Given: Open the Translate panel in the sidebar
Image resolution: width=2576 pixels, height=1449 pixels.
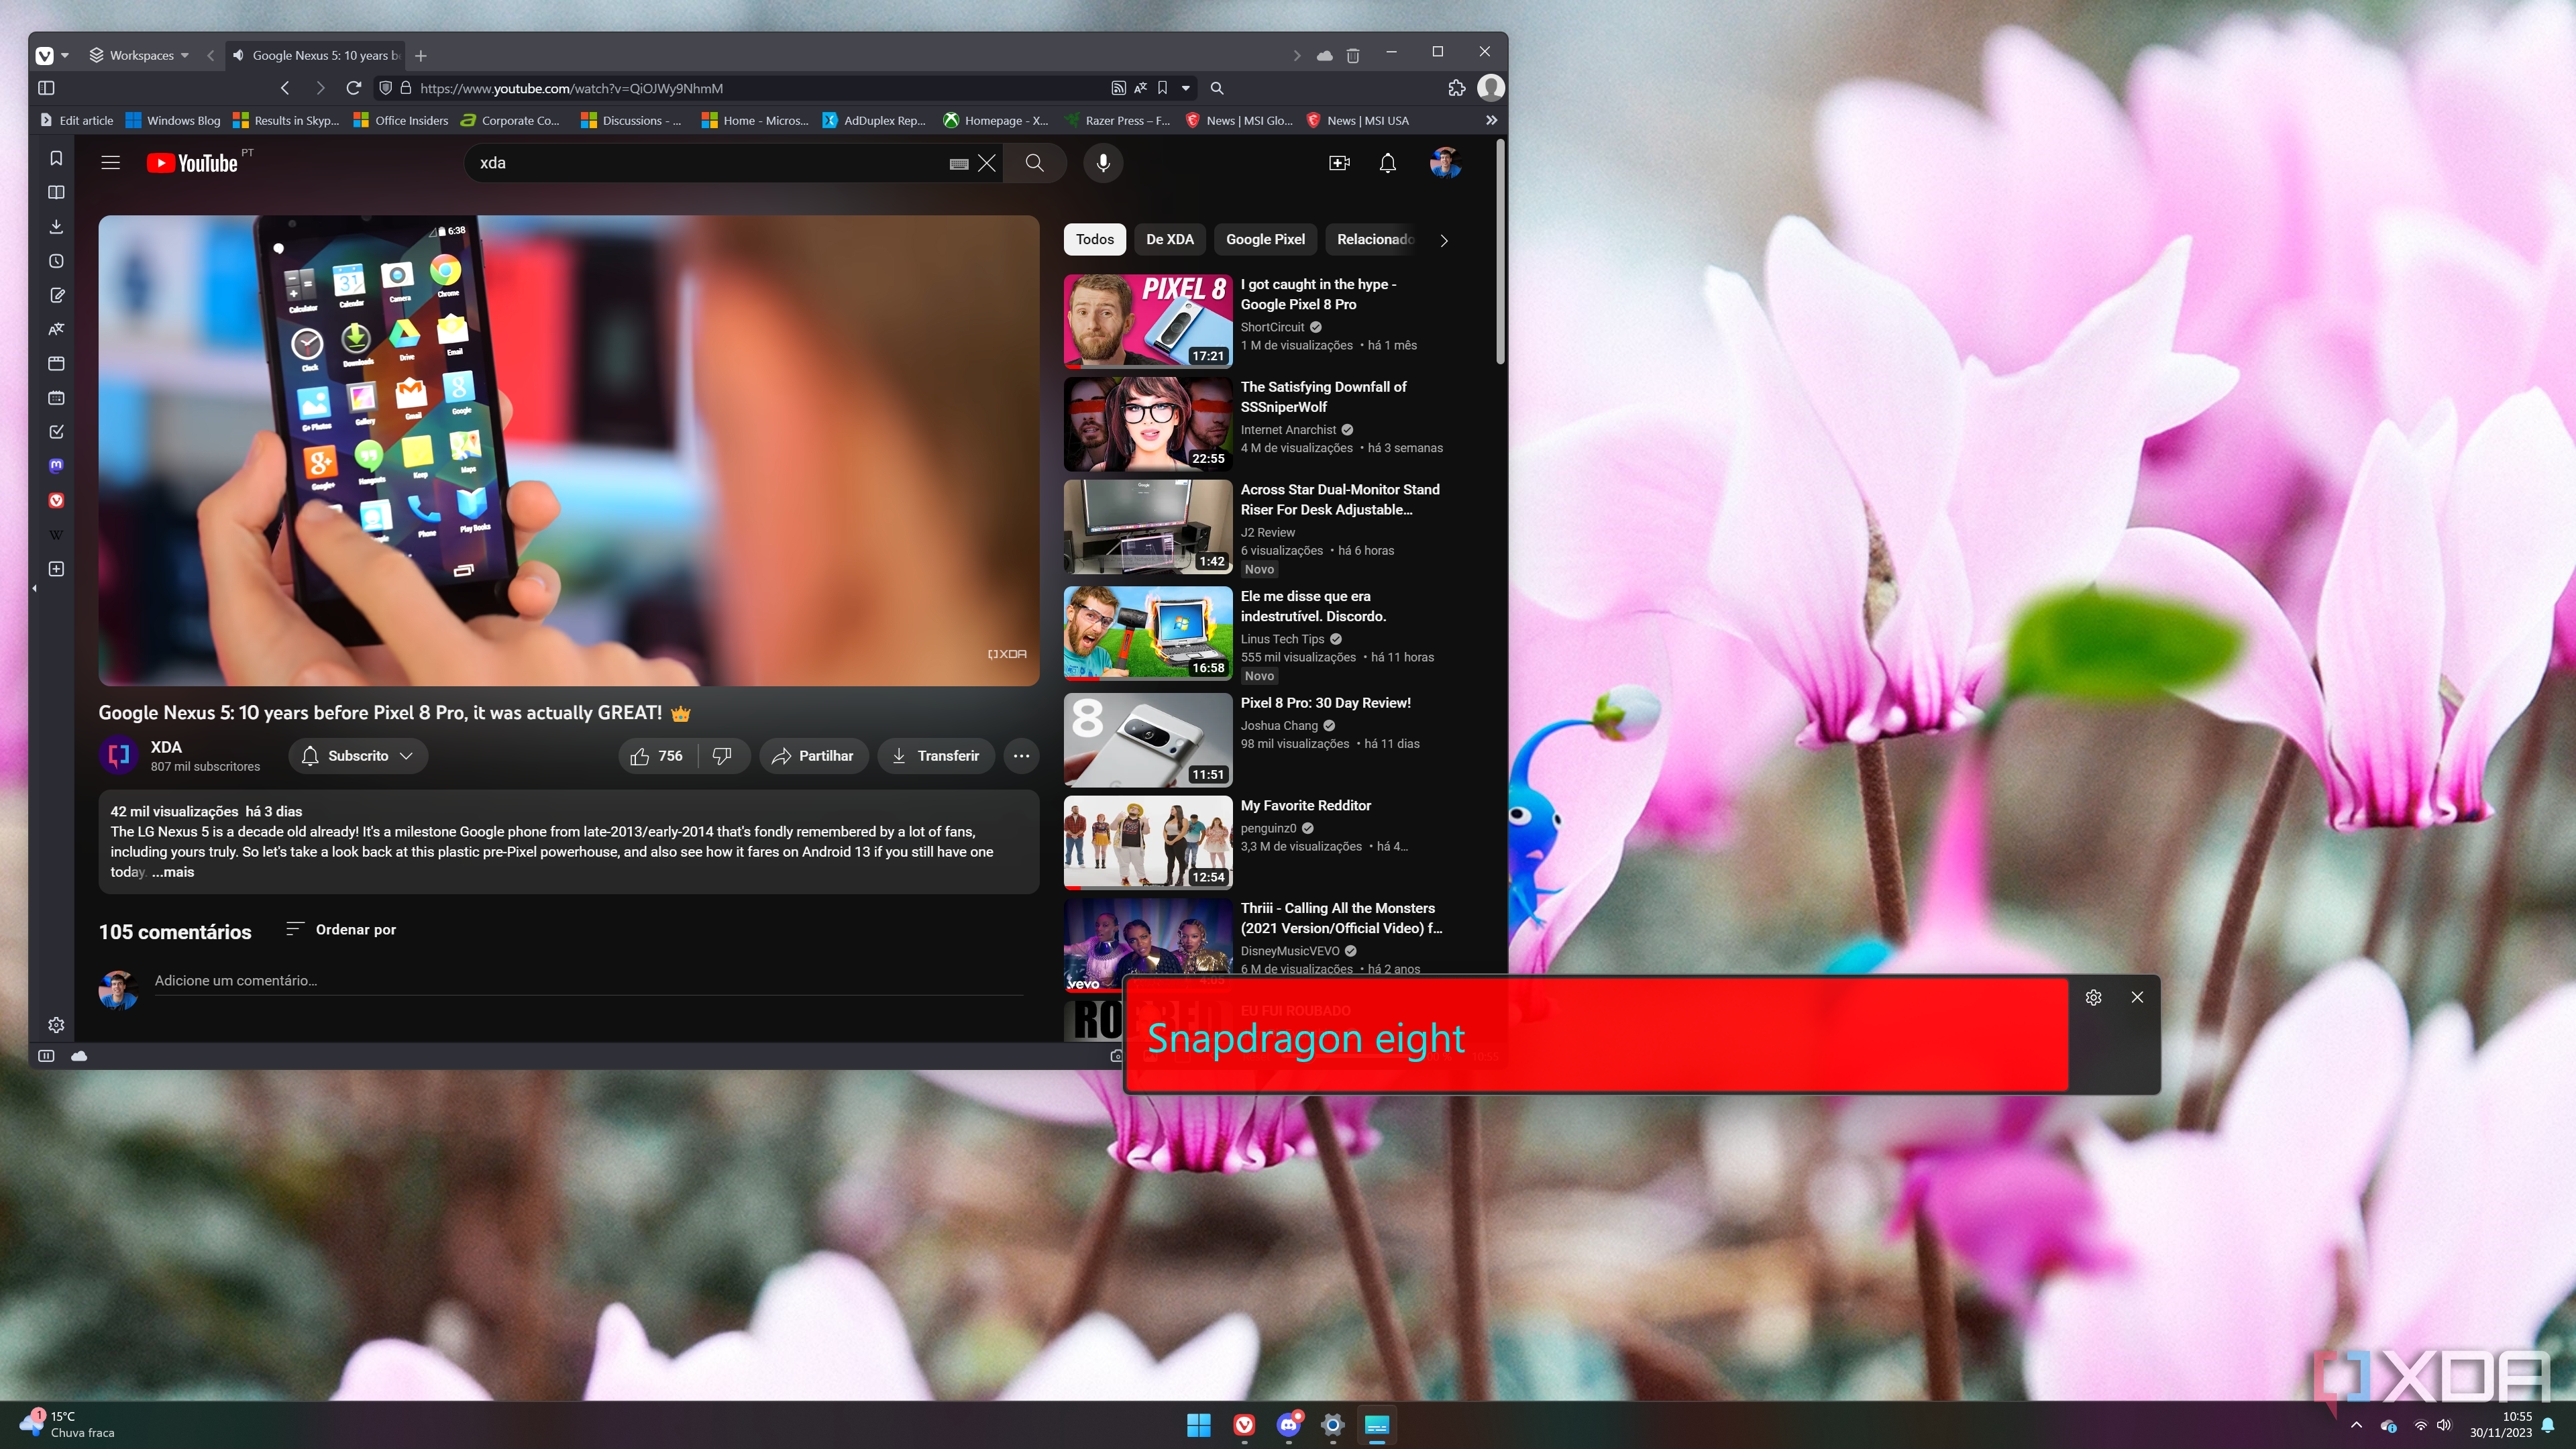Looking at the screenshot, I should [x=56, y=329].
